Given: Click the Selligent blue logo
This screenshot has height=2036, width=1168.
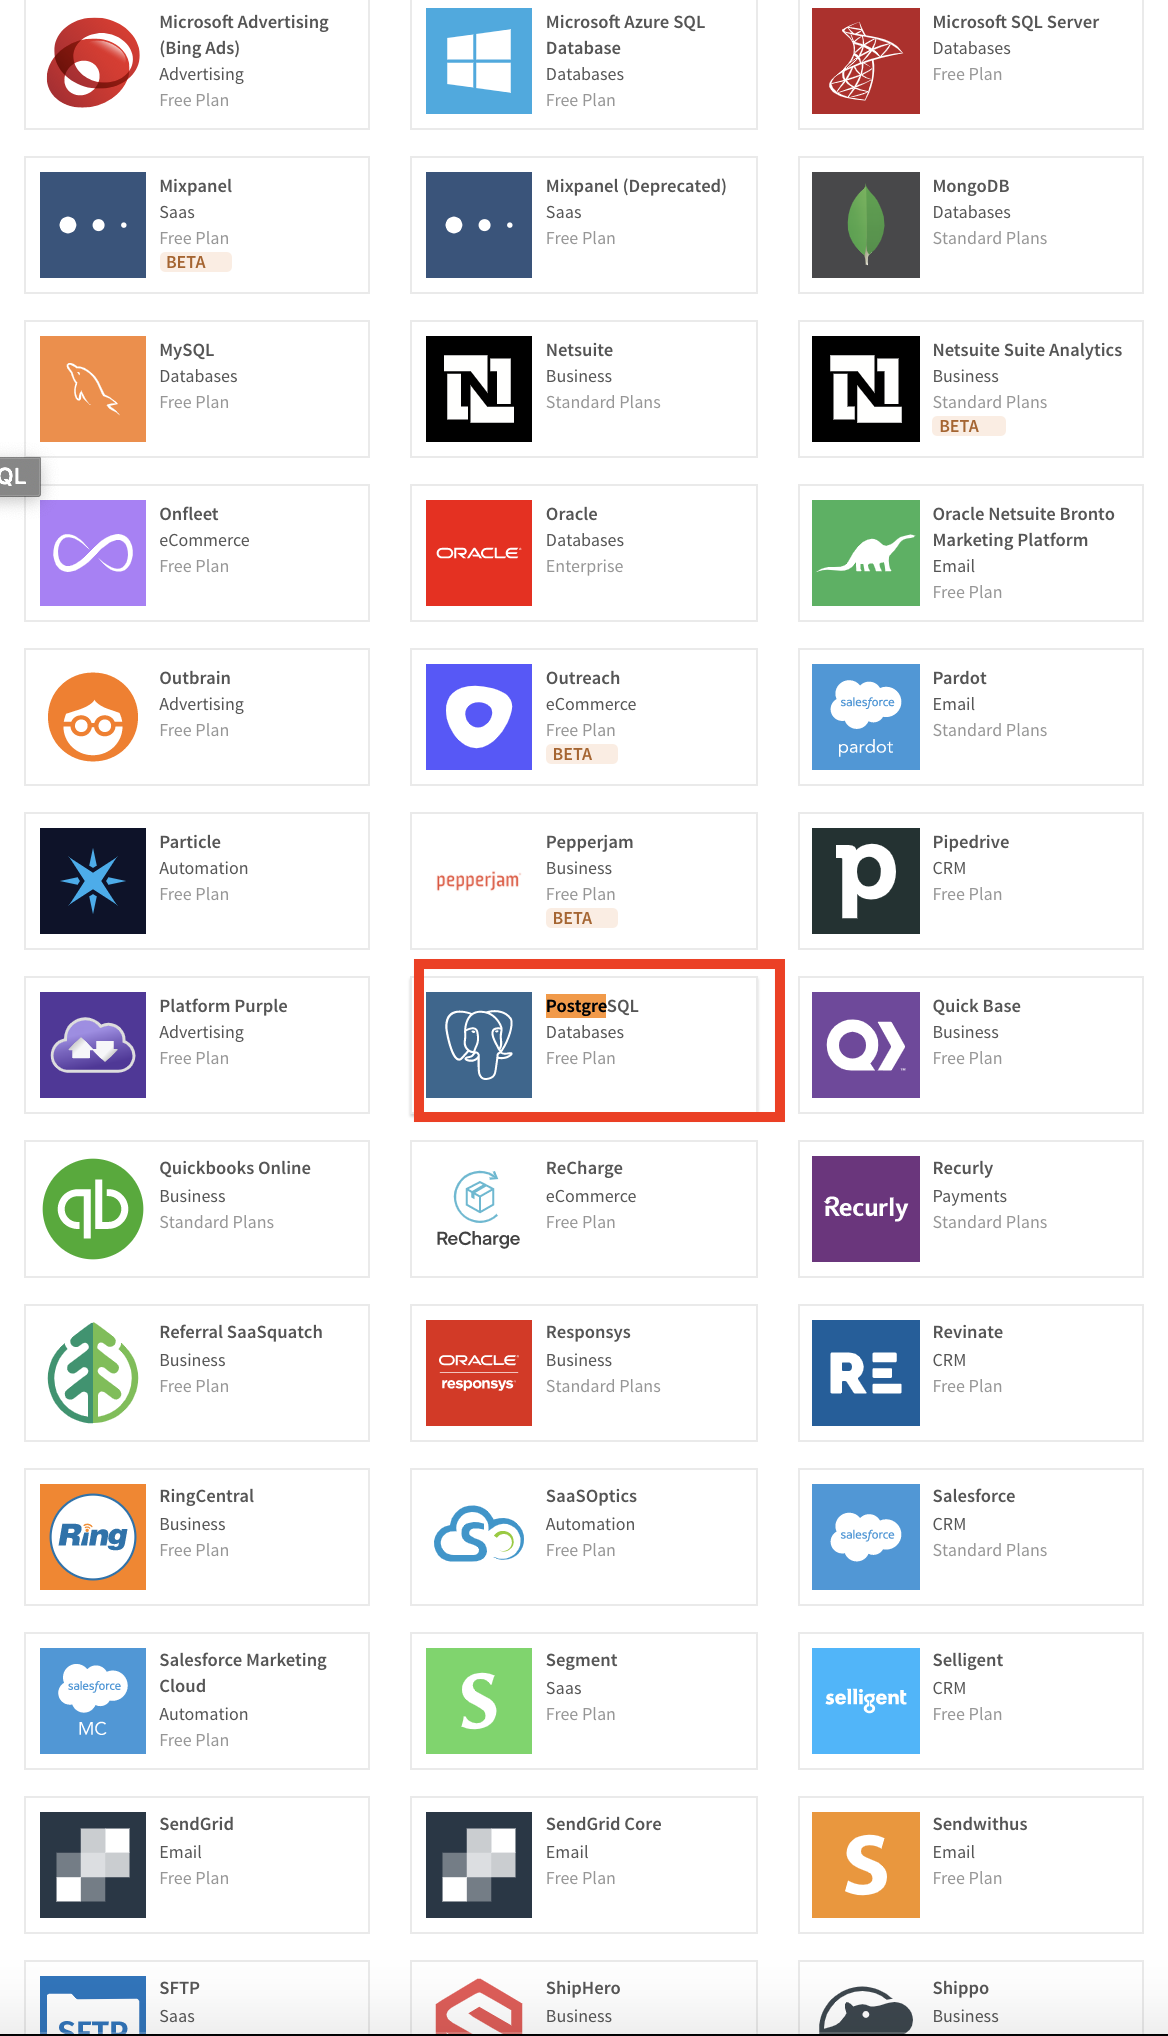Looking at the screenshot, I should 866,1701.
